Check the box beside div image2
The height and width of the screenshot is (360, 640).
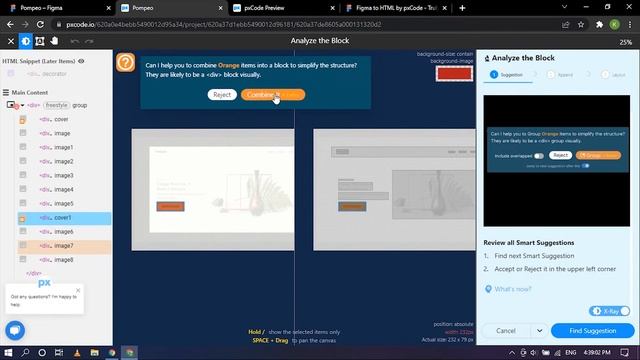tap(23, 161)
